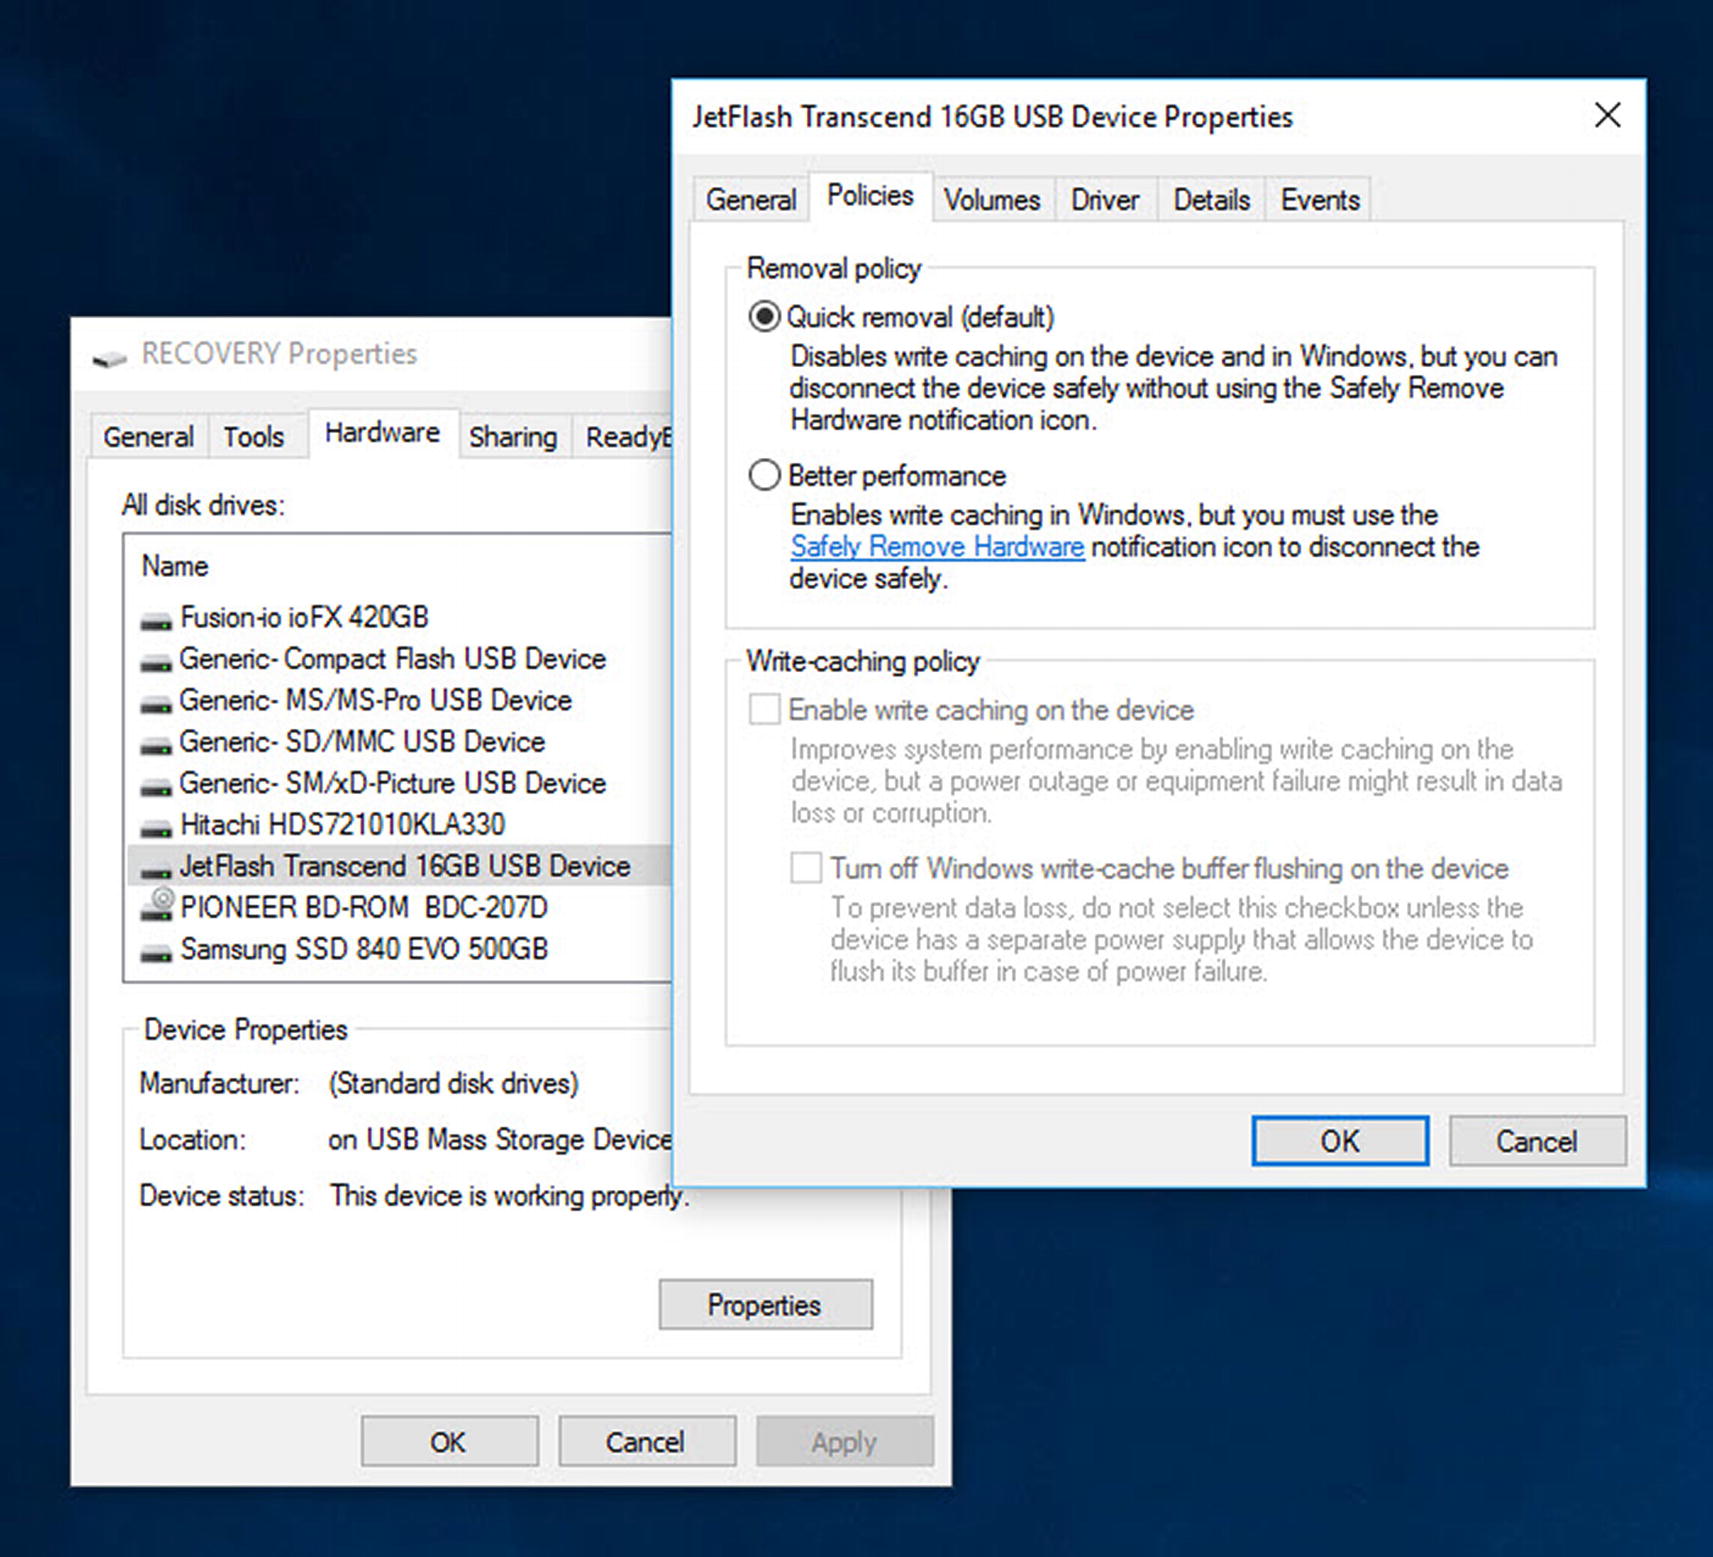Click Apply in RECOVERY Properties window
This screenshot has width=1713, height=1557.
(844, 1442)
